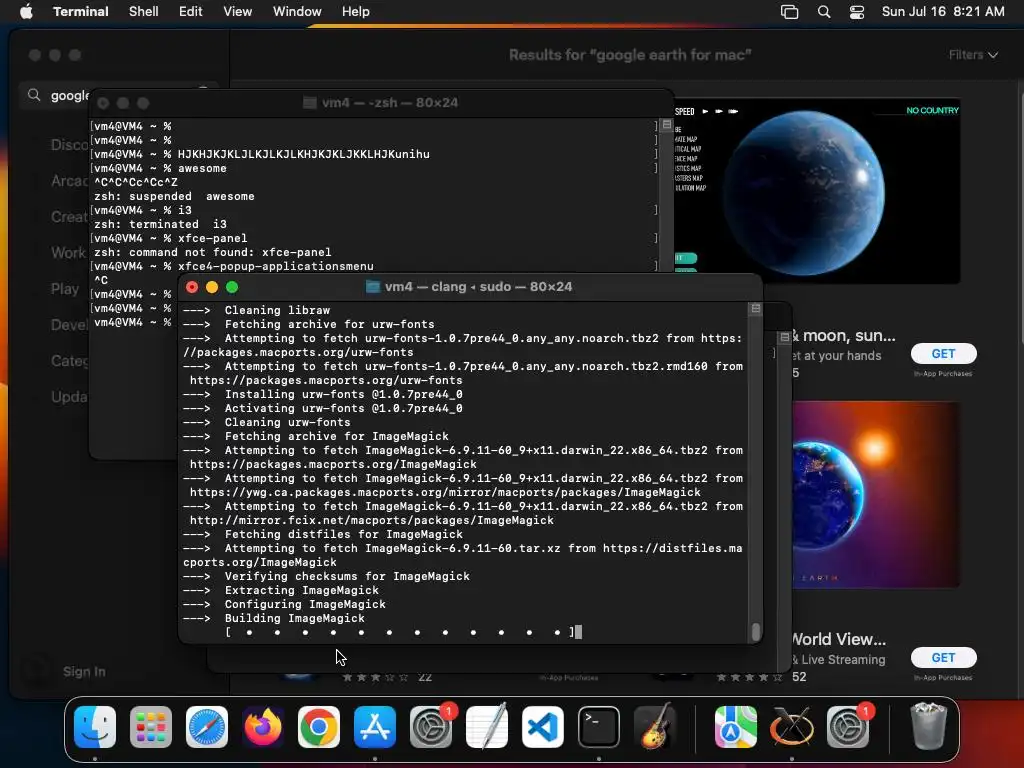This screenshot has height=768, width=1024.
Task: Click the date and time in the menu bar
Action: [x=943, y=11]
